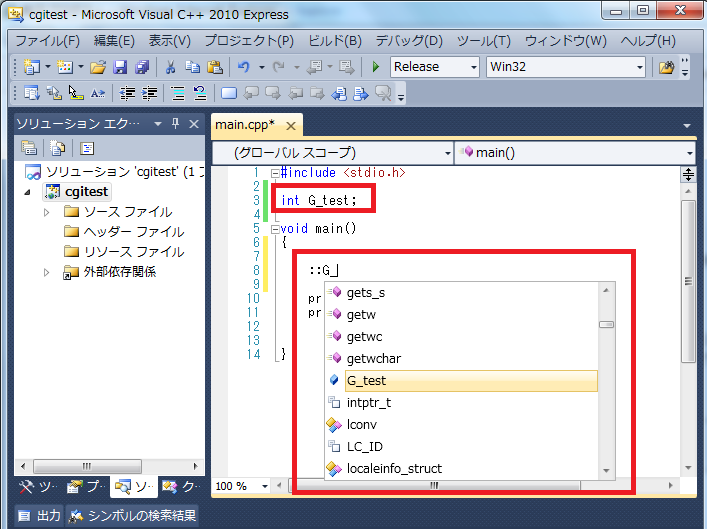
Task: Open the Win32 platform dropdown
Action: (x=640, y=67)
